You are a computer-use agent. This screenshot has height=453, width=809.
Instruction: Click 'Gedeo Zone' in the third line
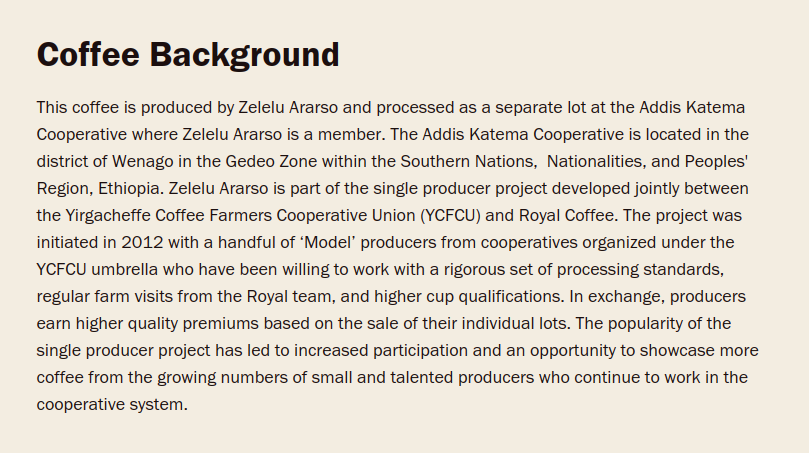click(271, 161)
